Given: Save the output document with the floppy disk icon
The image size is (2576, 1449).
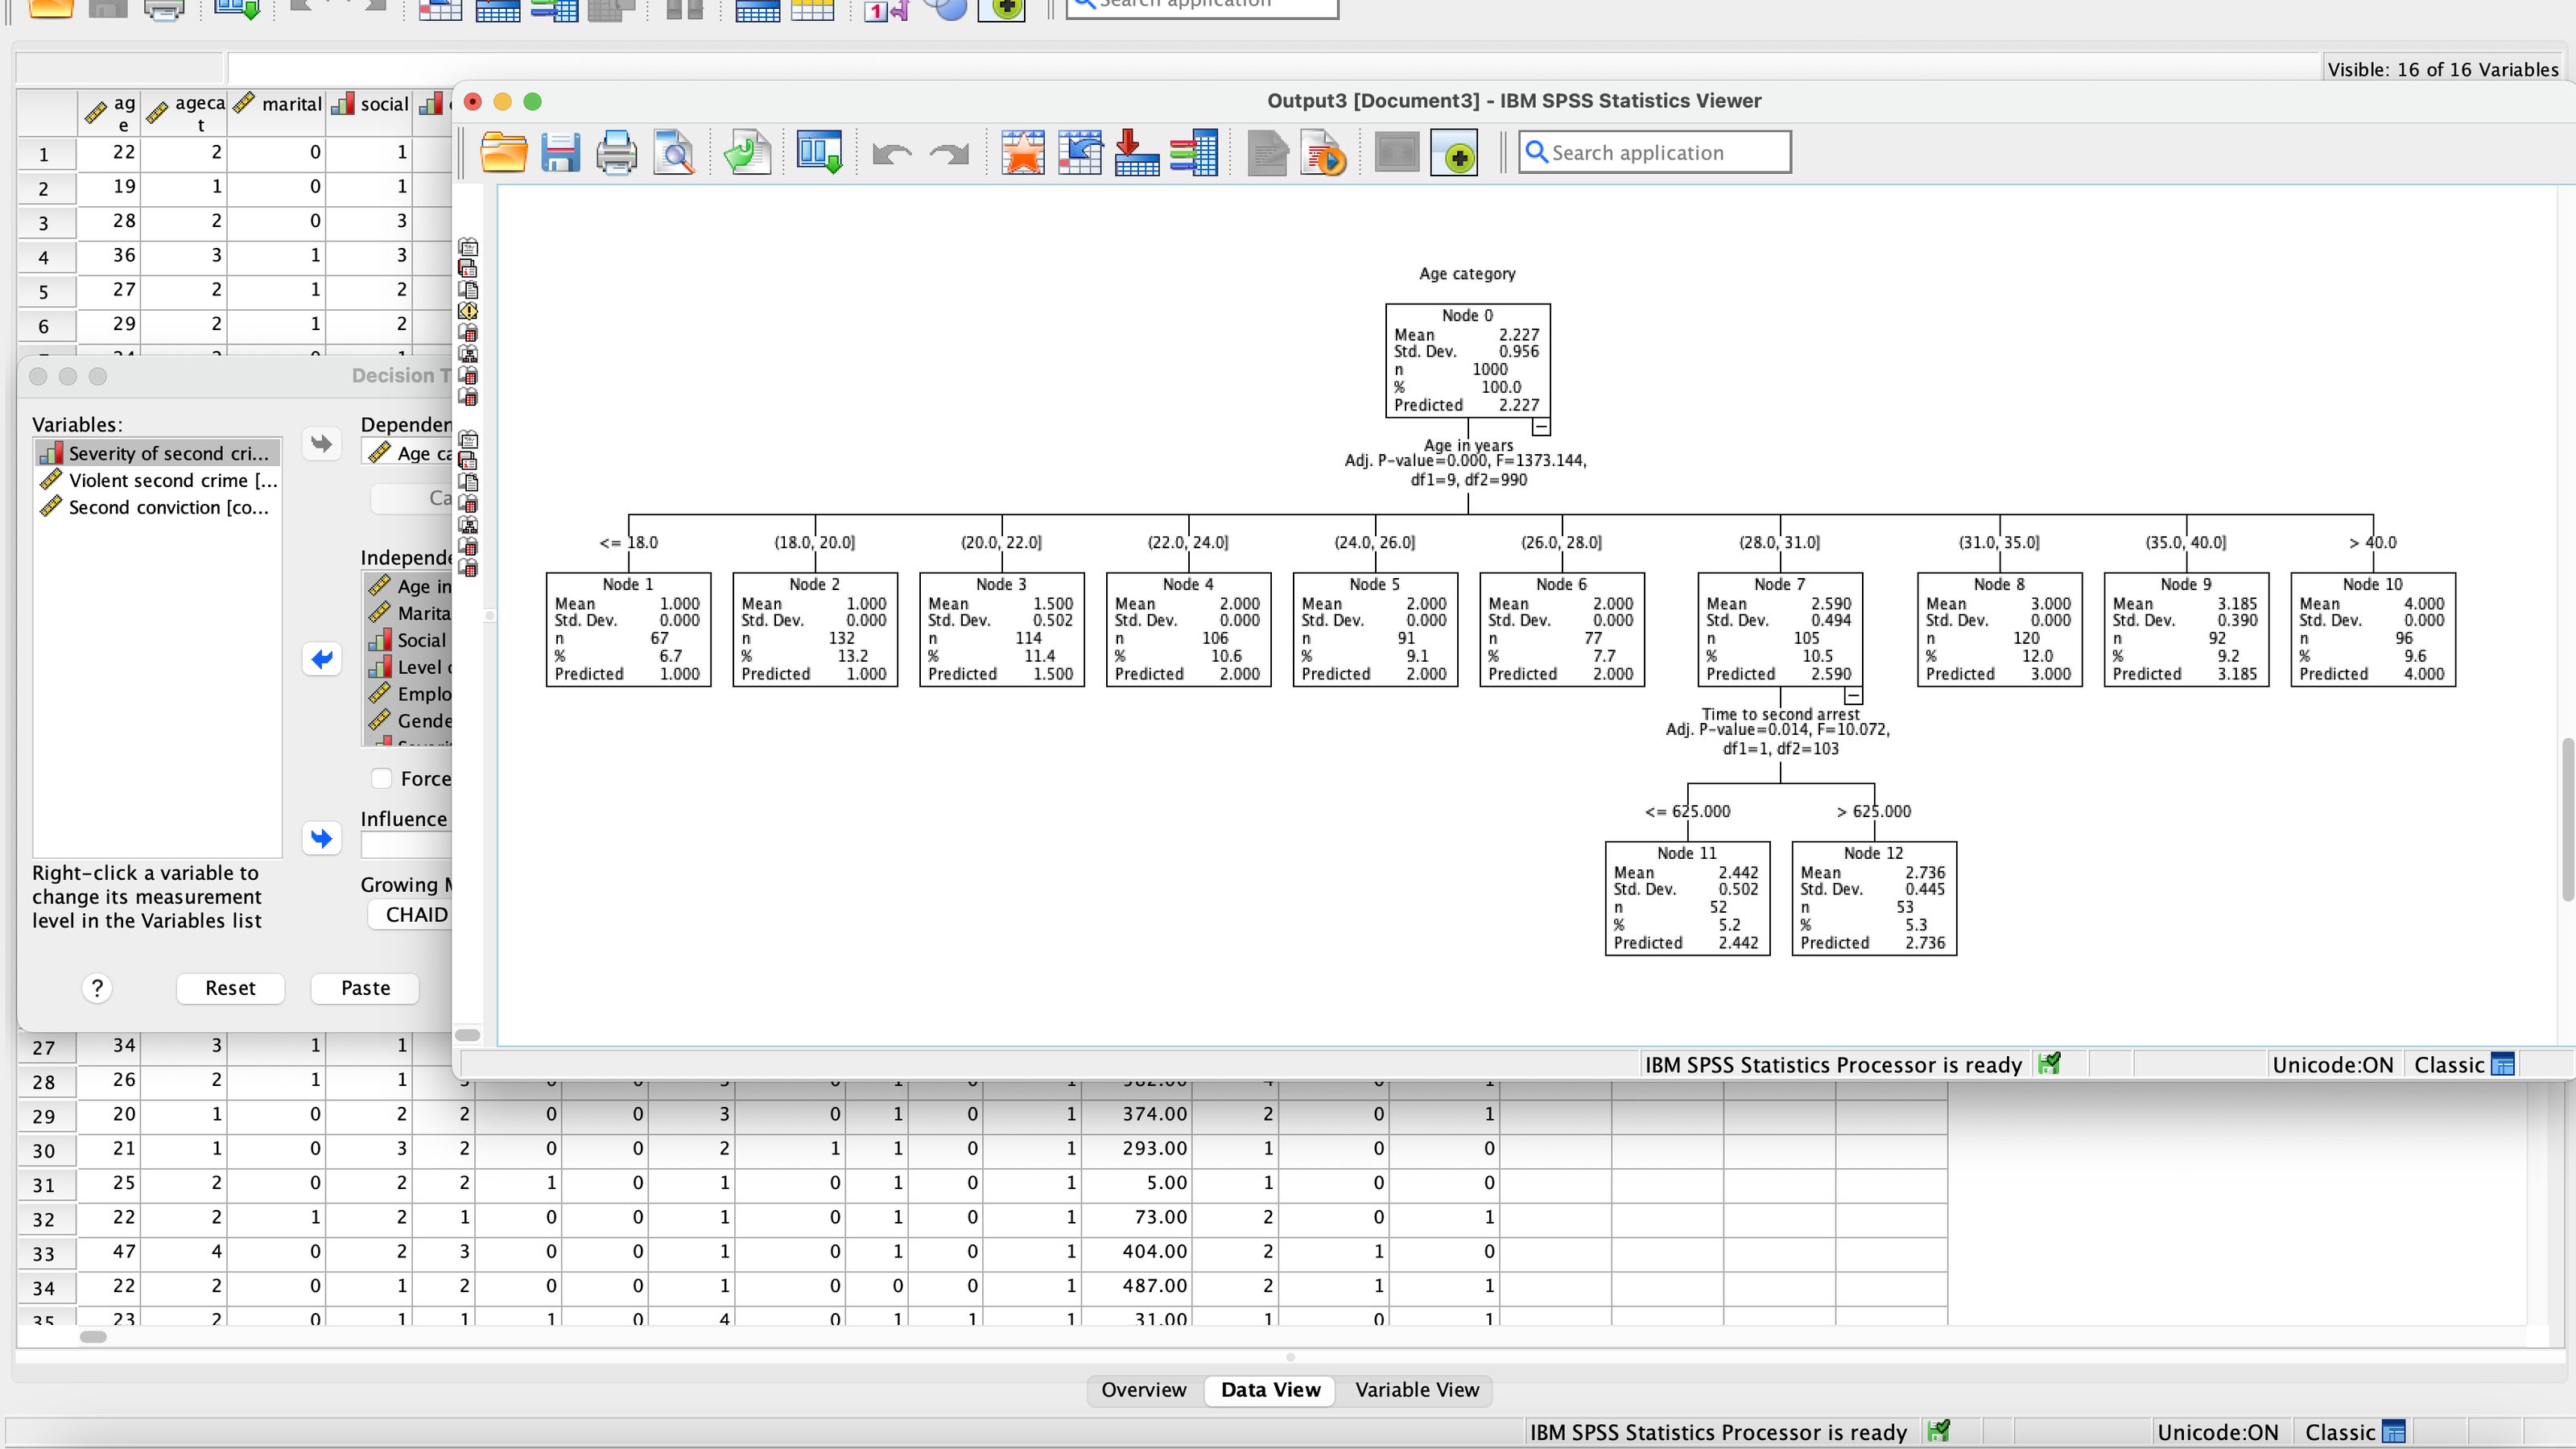Looking at the screenshot, I should pyautogui.click(x=560, y=153).
